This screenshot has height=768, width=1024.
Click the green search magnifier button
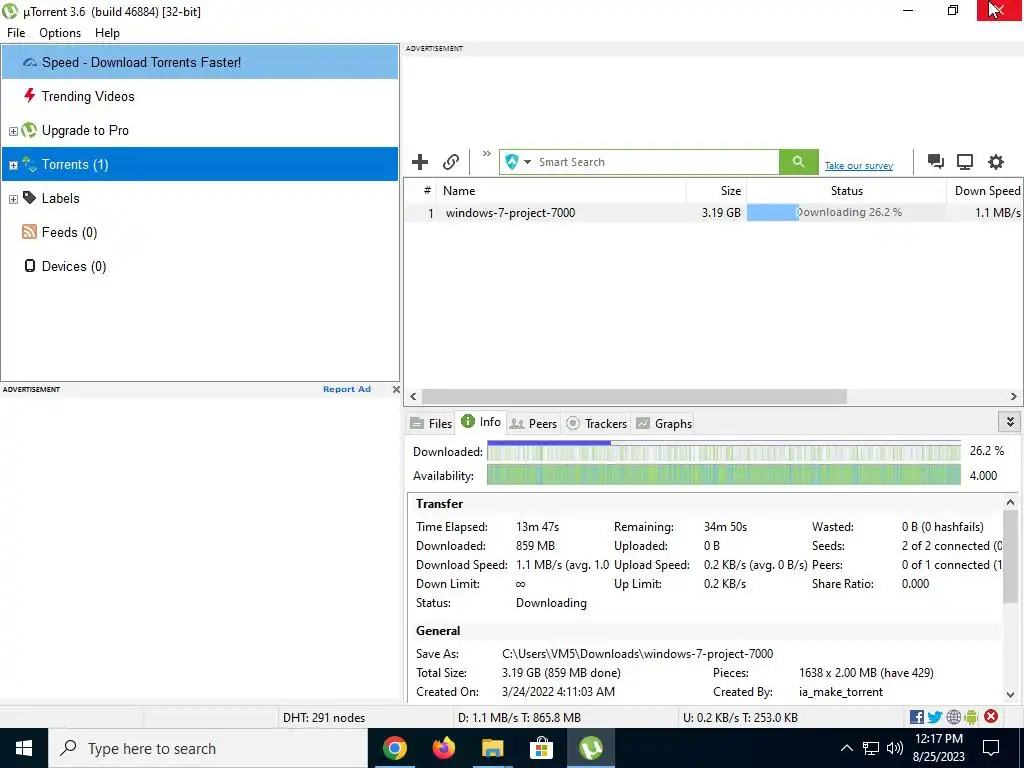pos(798,162)
